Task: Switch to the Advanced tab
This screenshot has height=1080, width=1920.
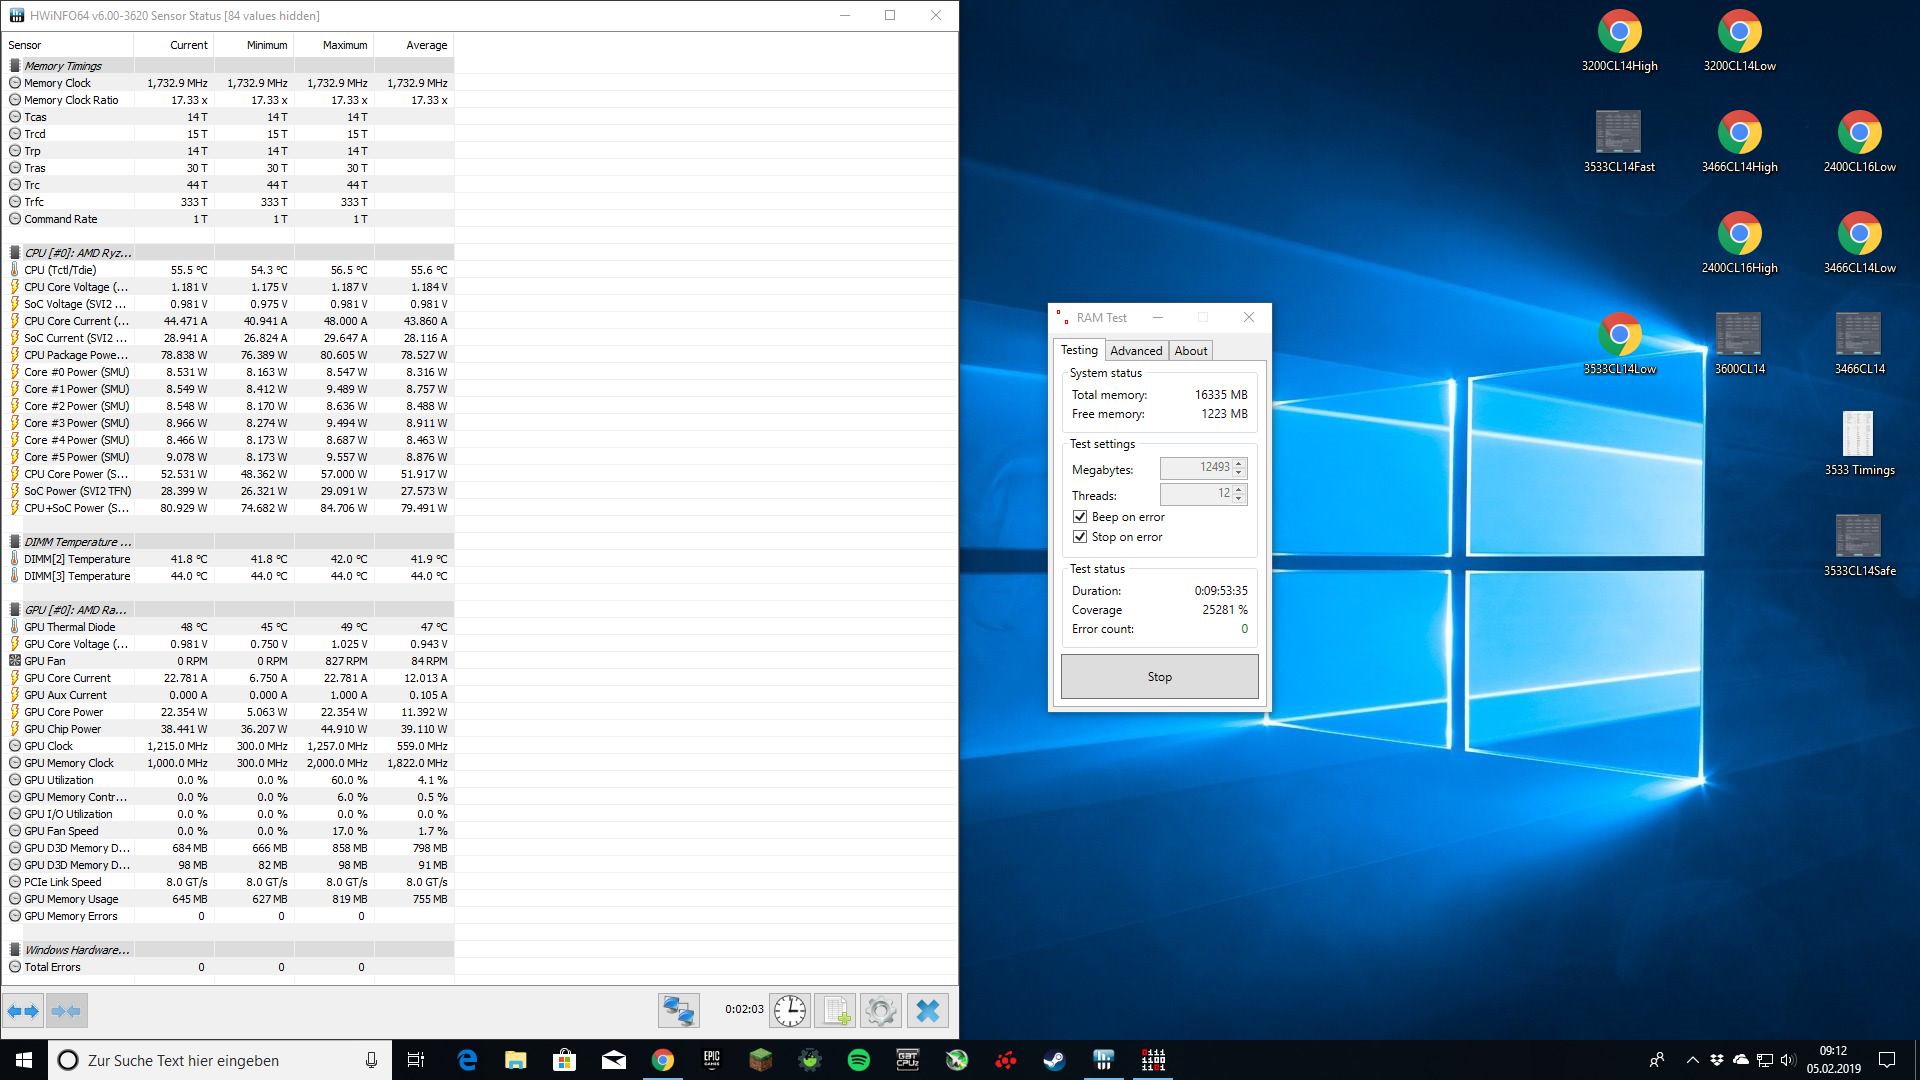Action: pyautogui.click(x=1136, y=351)
